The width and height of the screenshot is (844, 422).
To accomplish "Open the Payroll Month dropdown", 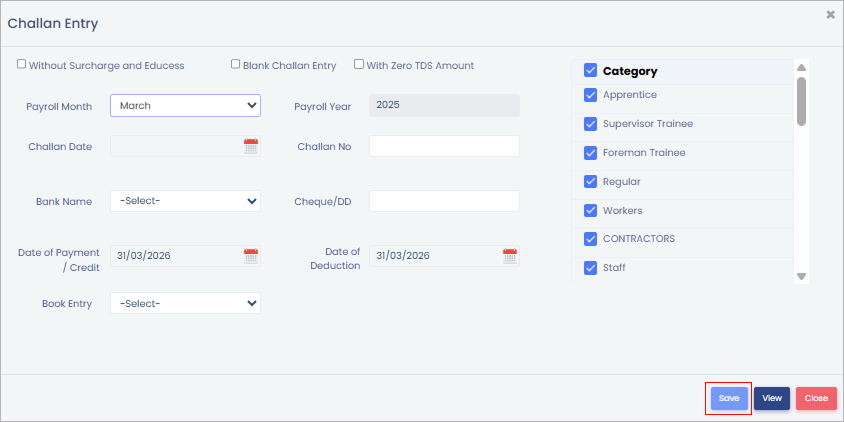I will 185,105.
